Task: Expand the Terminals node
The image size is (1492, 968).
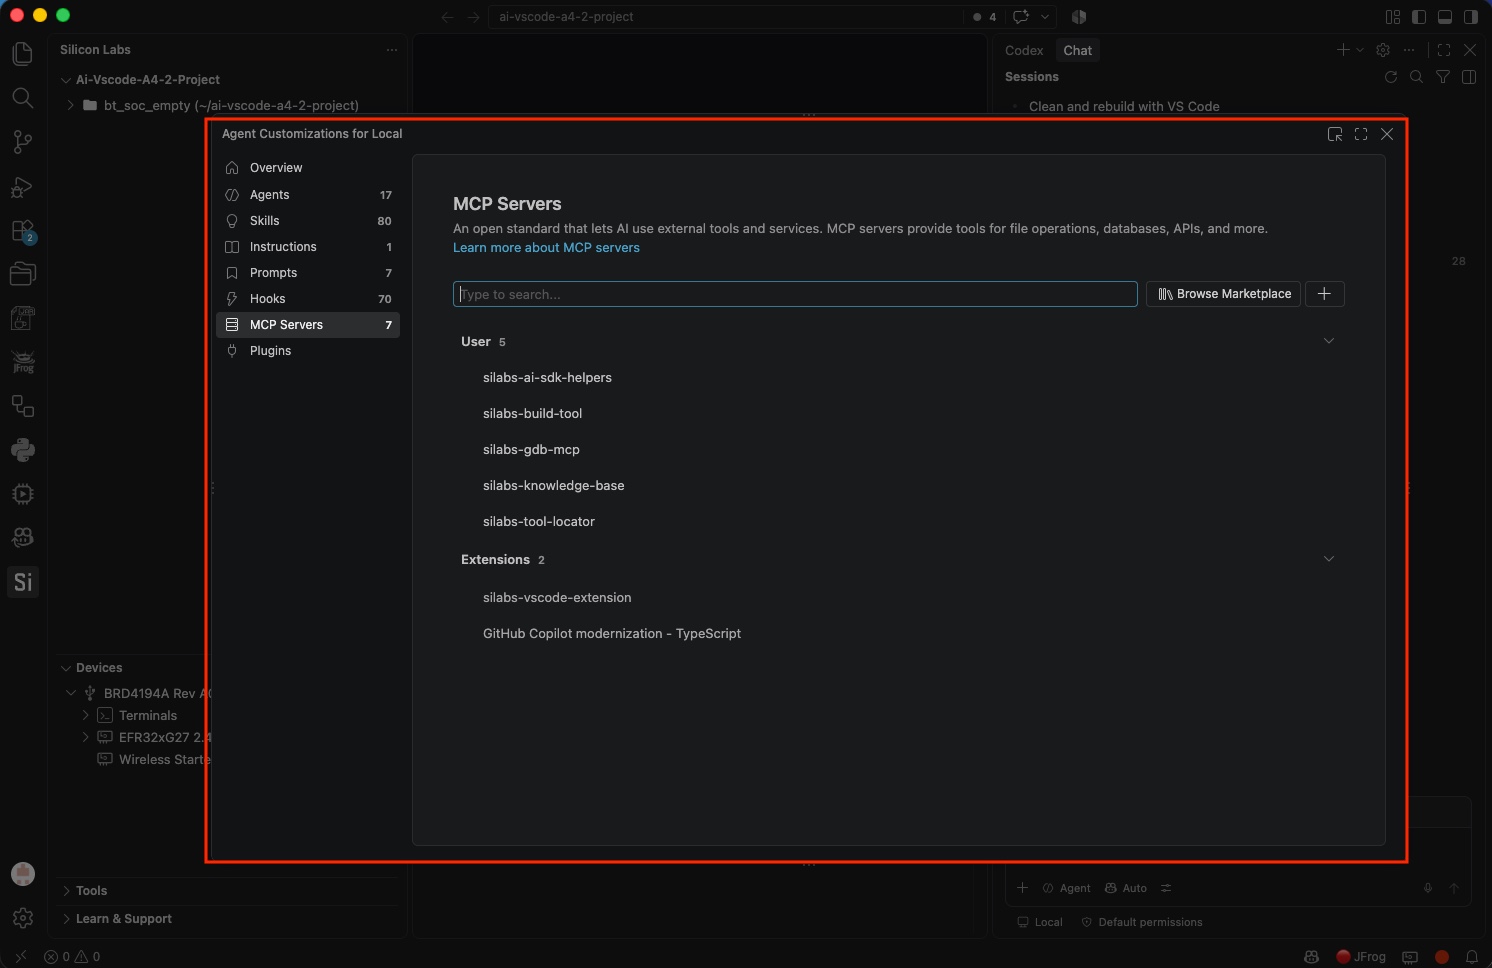Action: (86, 716)
